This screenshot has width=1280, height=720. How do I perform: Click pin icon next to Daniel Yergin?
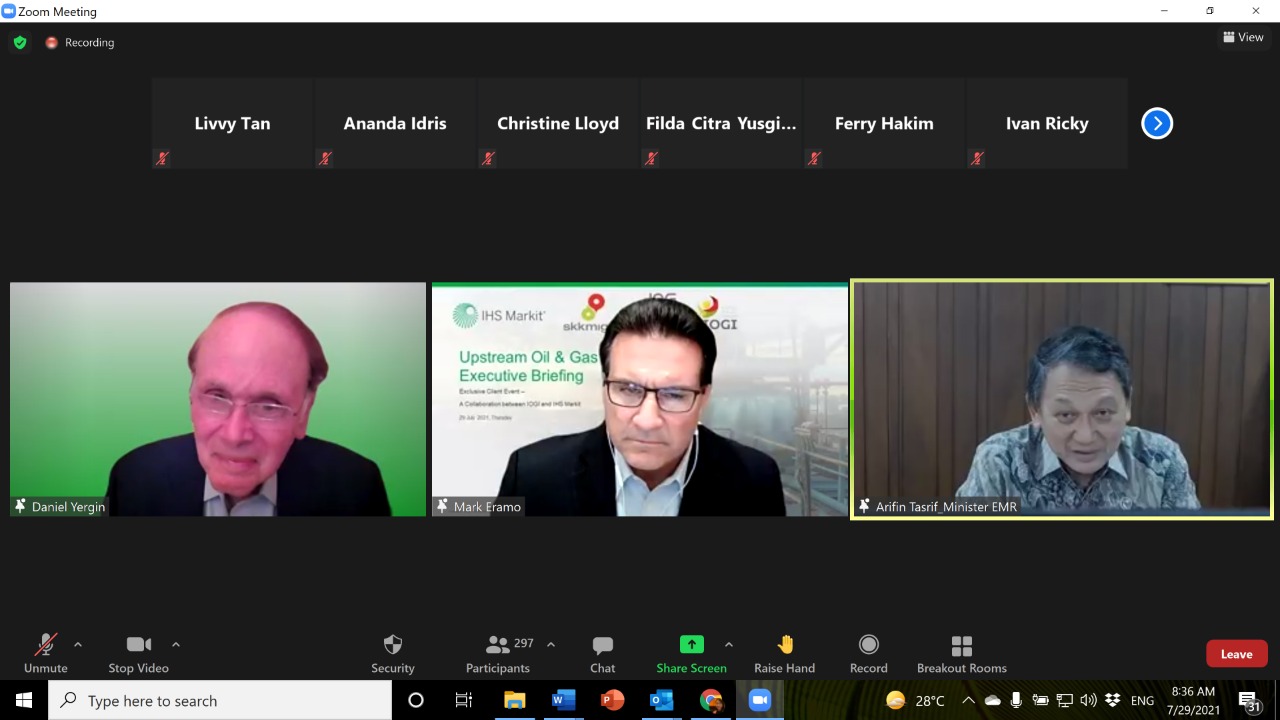click(20, 506)
